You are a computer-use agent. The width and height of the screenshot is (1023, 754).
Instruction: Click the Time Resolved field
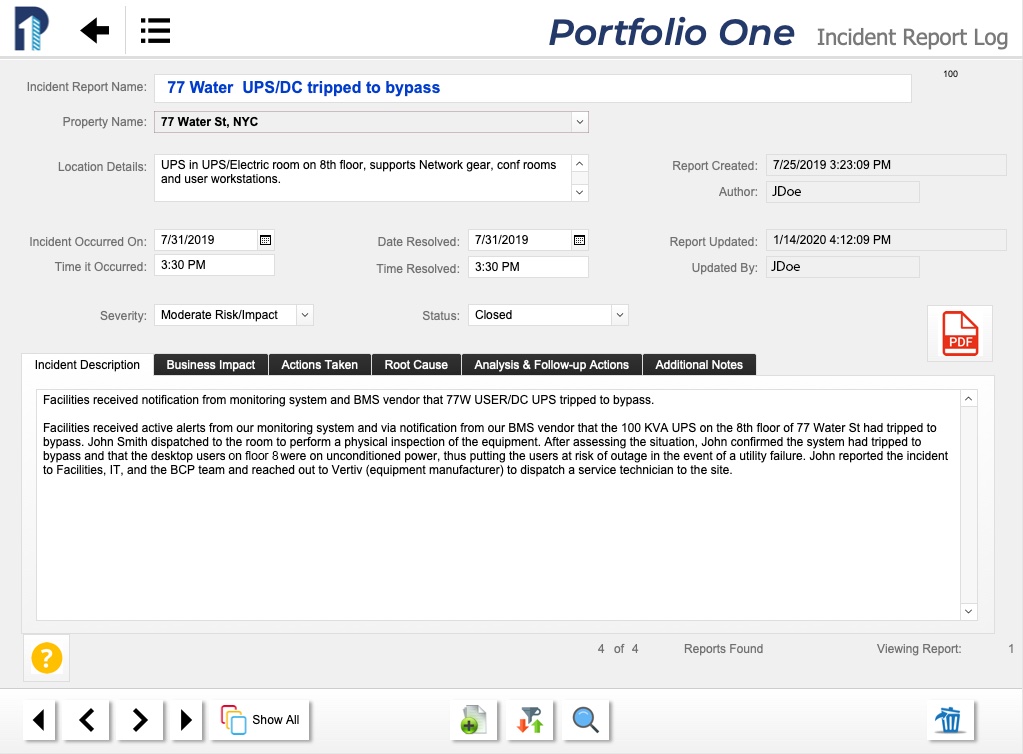click(528, 267)
